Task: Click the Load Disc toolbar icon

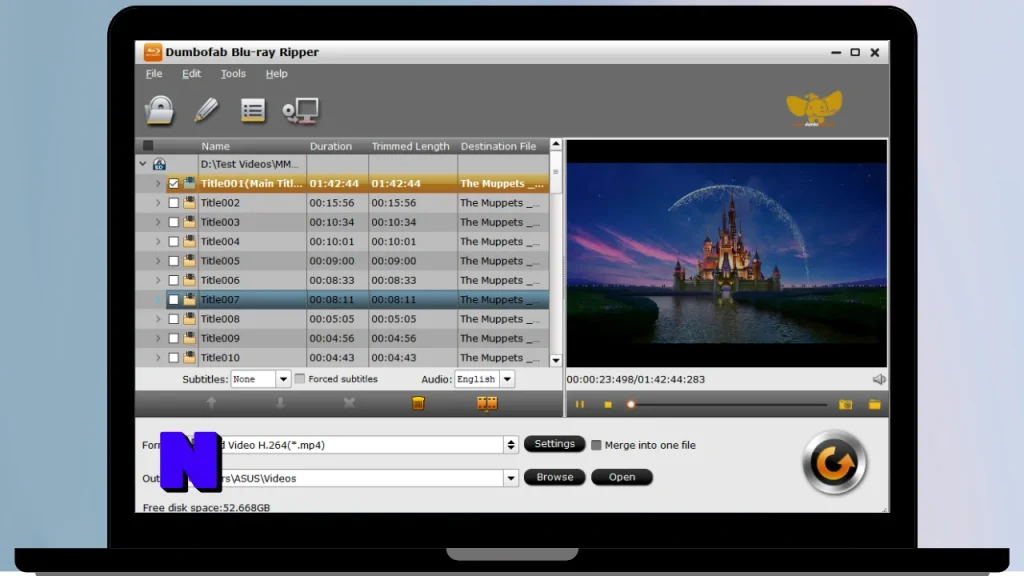Action: click(159, 110)
